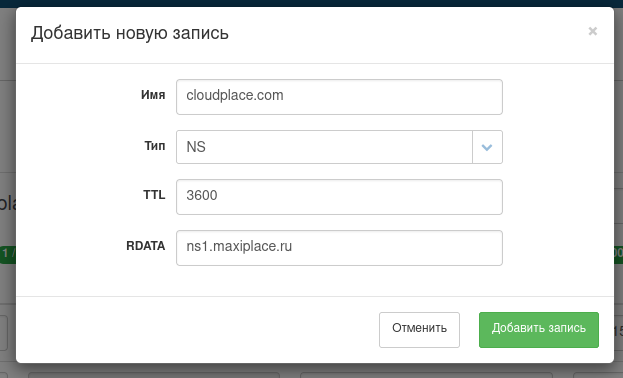Focus the TTL field showing 3600
Image resolution: width=623 pixels, height=378 pixels.
[339, 197]
